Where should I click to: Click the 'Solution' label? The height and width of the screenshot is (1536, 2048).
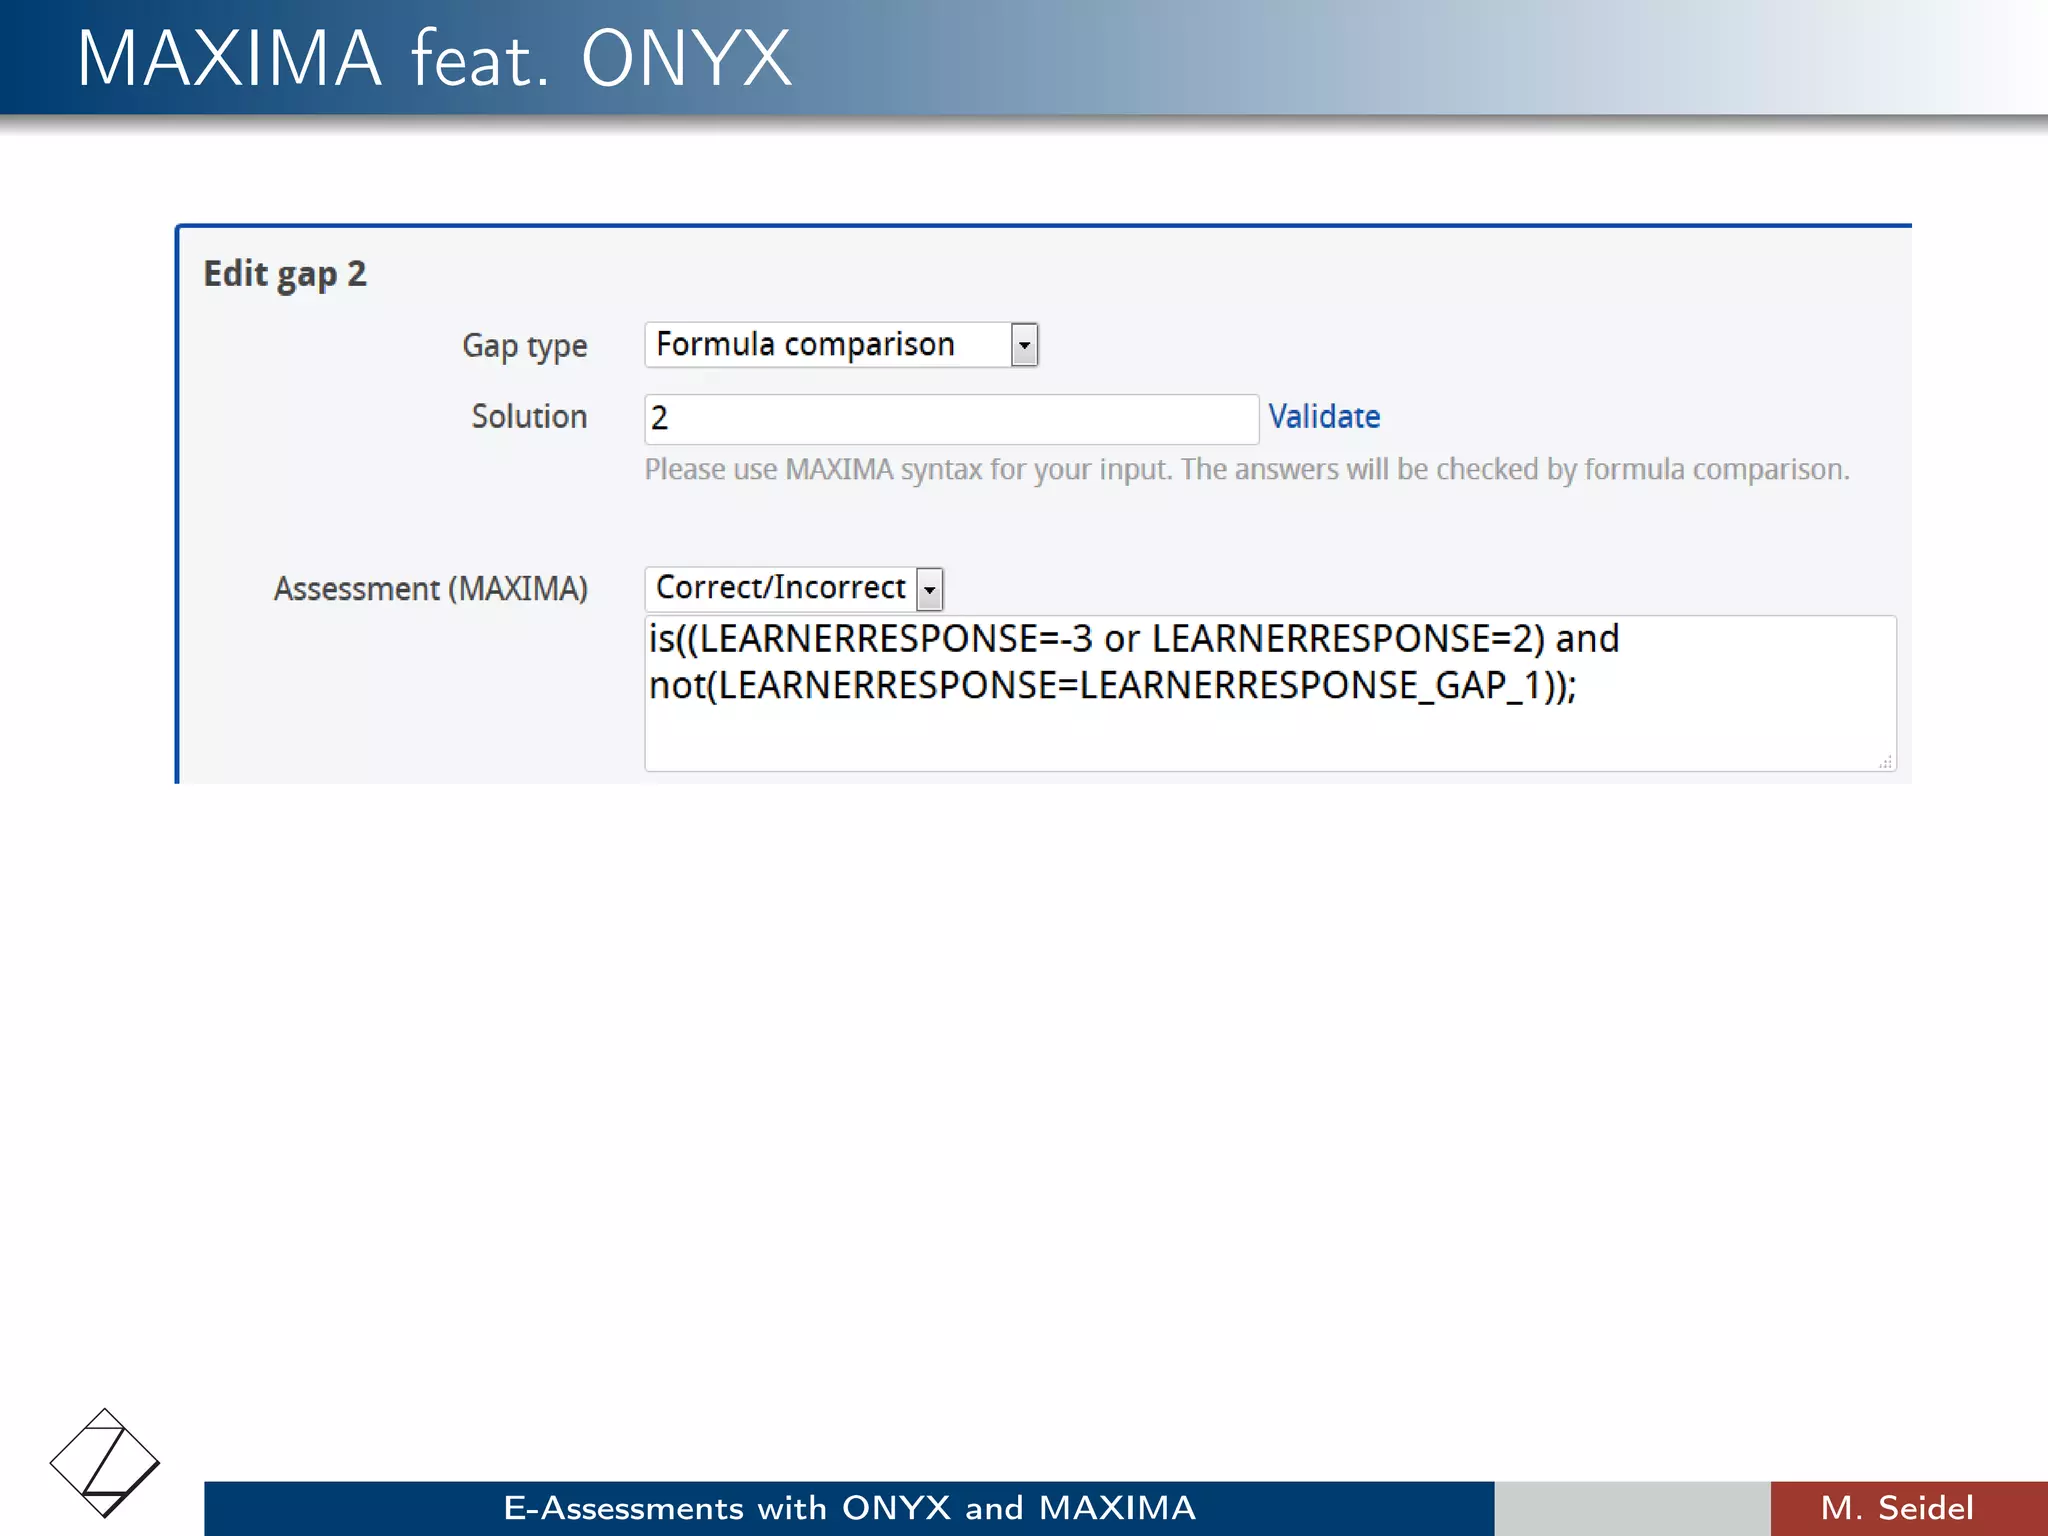click(529, 416)
